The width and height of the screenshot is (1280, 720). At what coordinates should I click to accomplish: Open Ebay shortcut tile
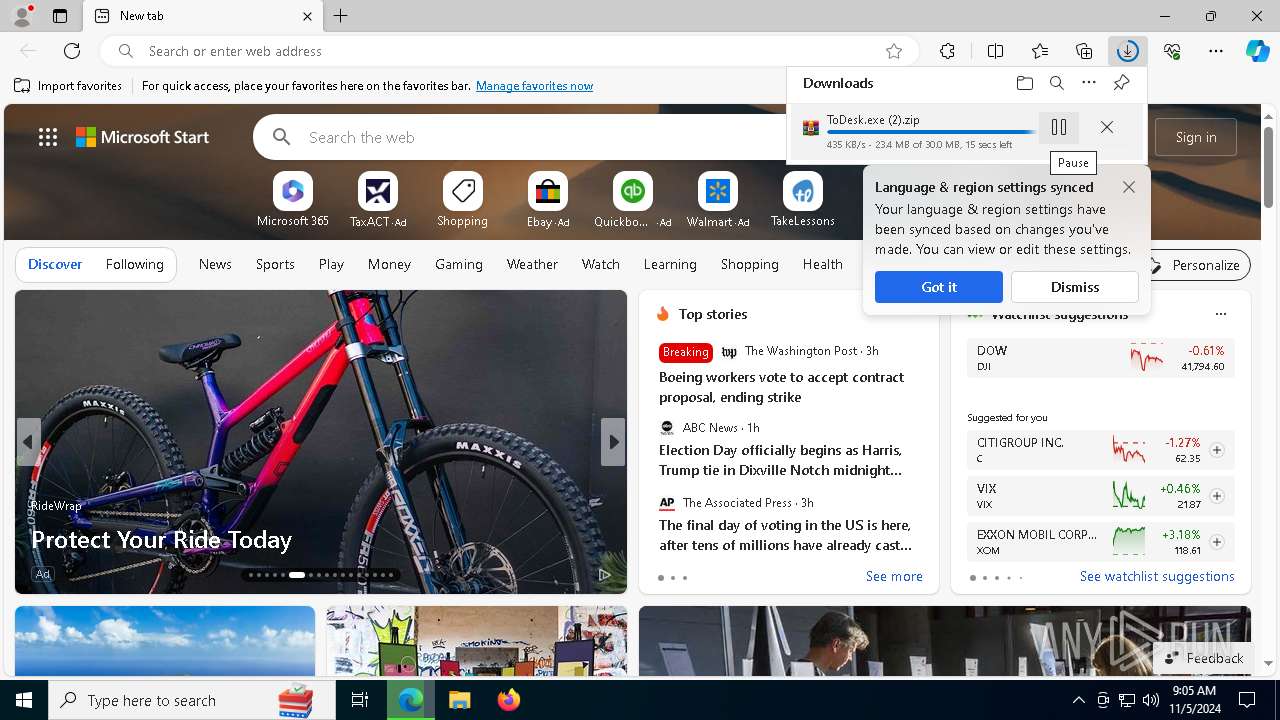click(548, 200)
